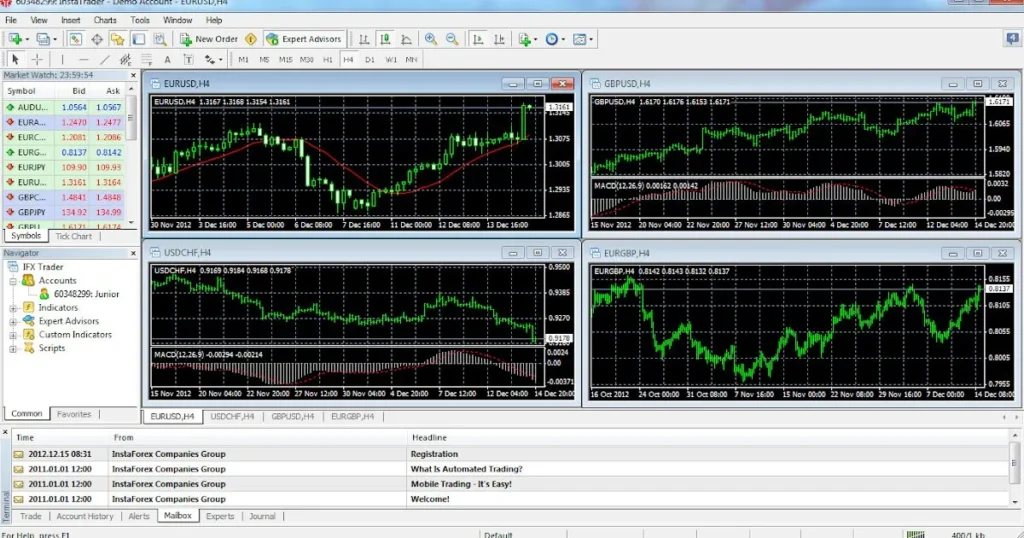Open the Strategy Tester icon

pyautogui.click(x=159, y=39)
